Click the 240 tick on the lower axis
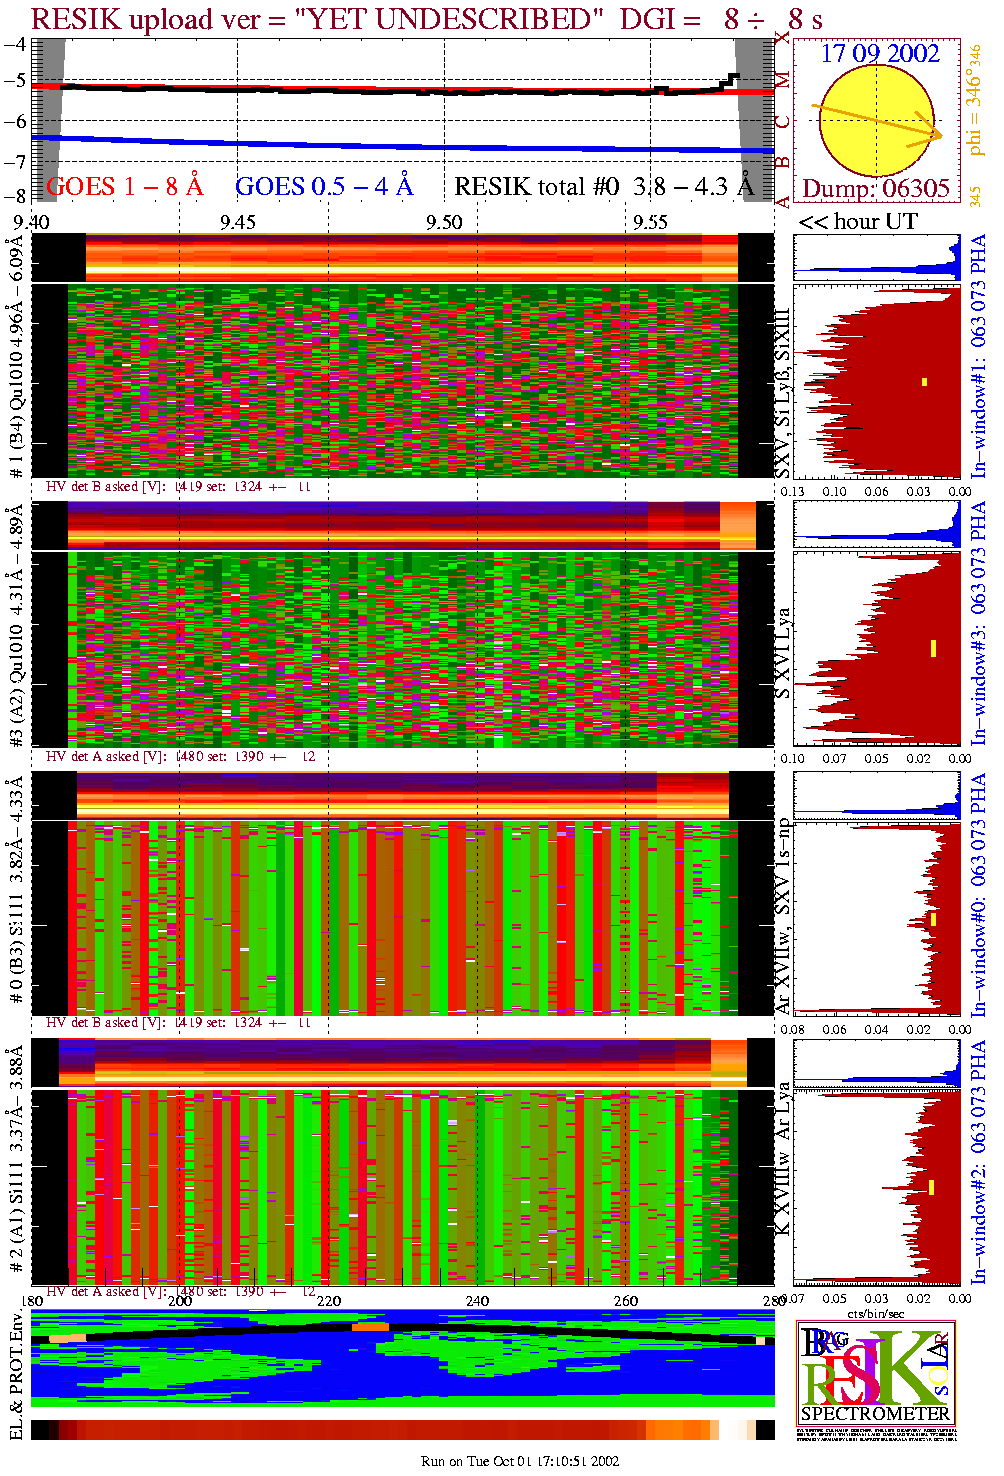 coord(477,1301)
